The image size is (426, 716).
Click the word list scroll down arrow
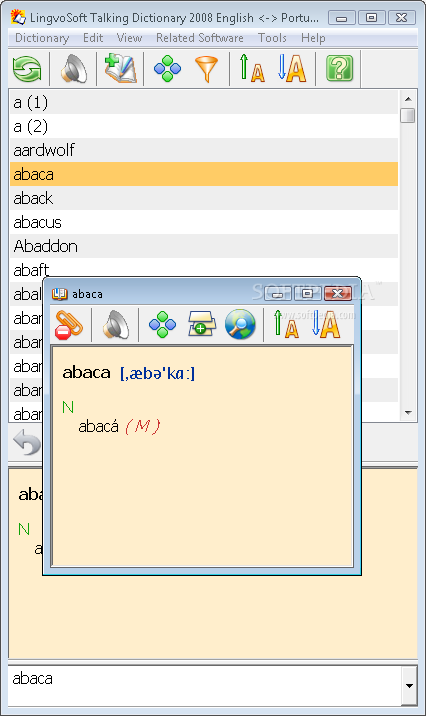click(408, 412)
